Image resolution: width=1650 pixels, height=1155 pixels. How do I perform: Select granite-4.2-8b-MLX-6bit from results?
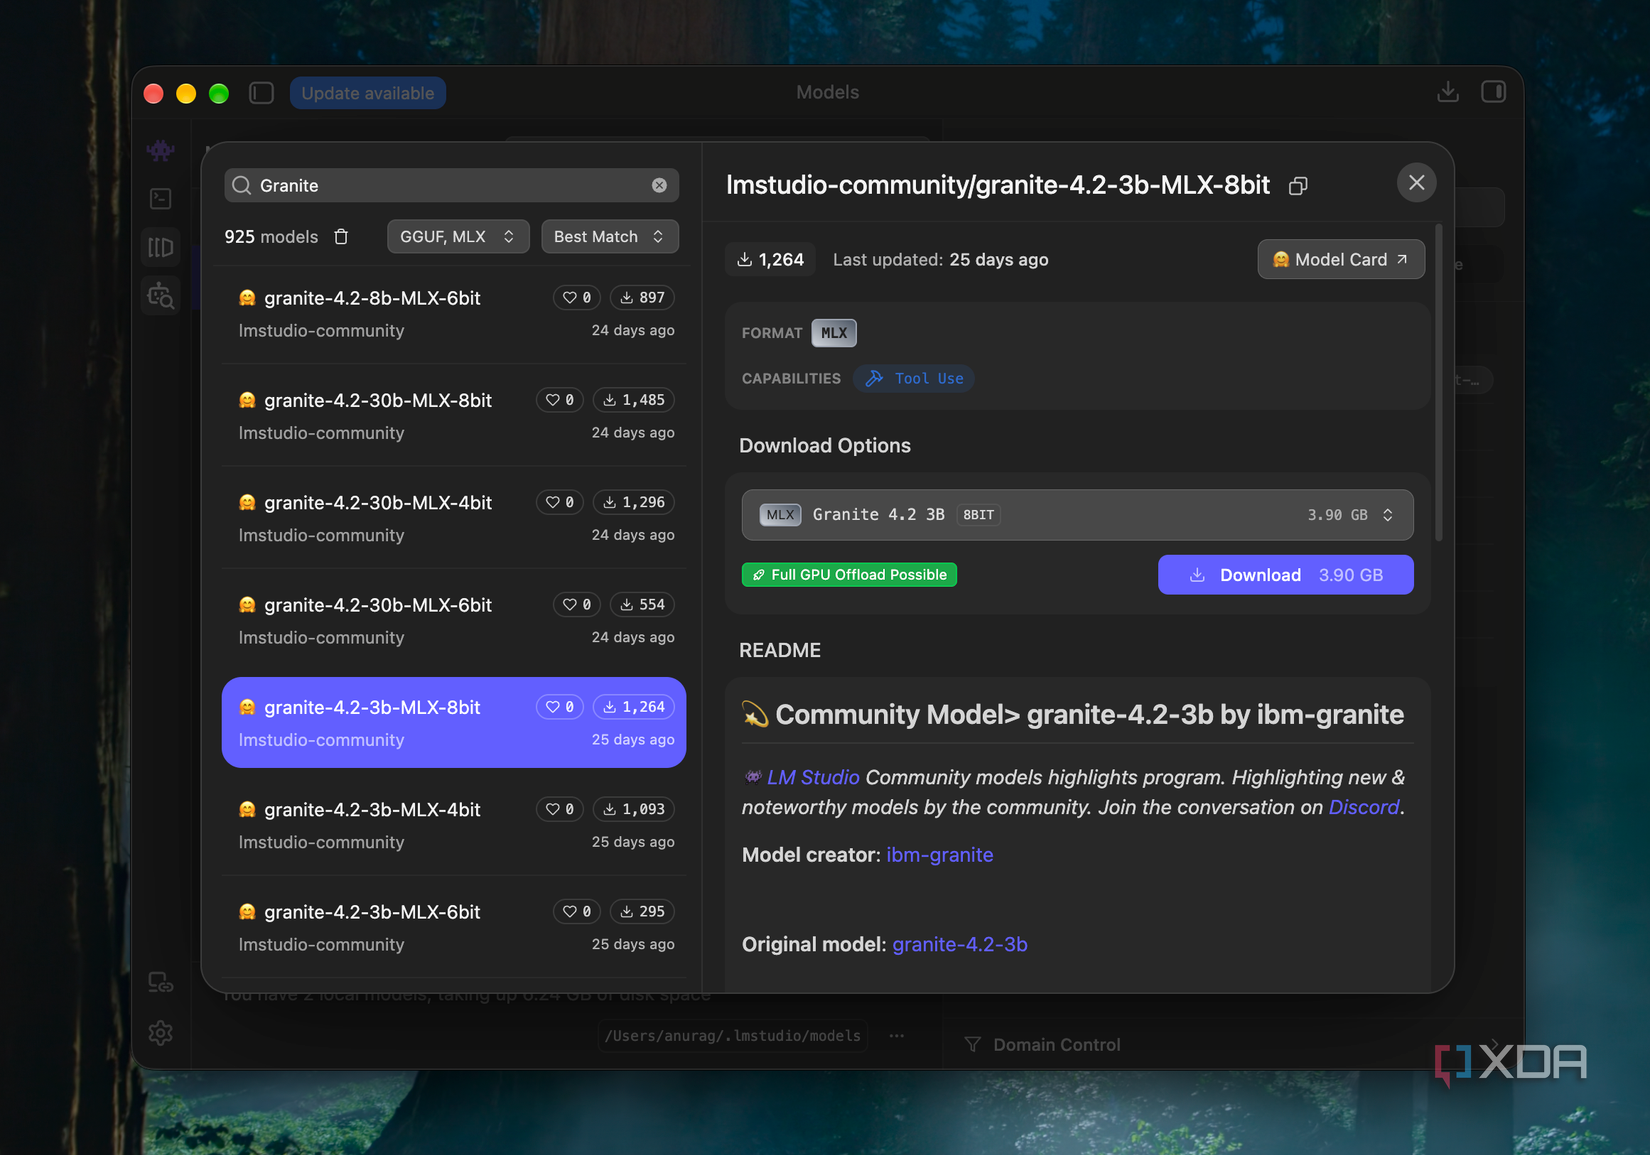(x=454, y=314)
